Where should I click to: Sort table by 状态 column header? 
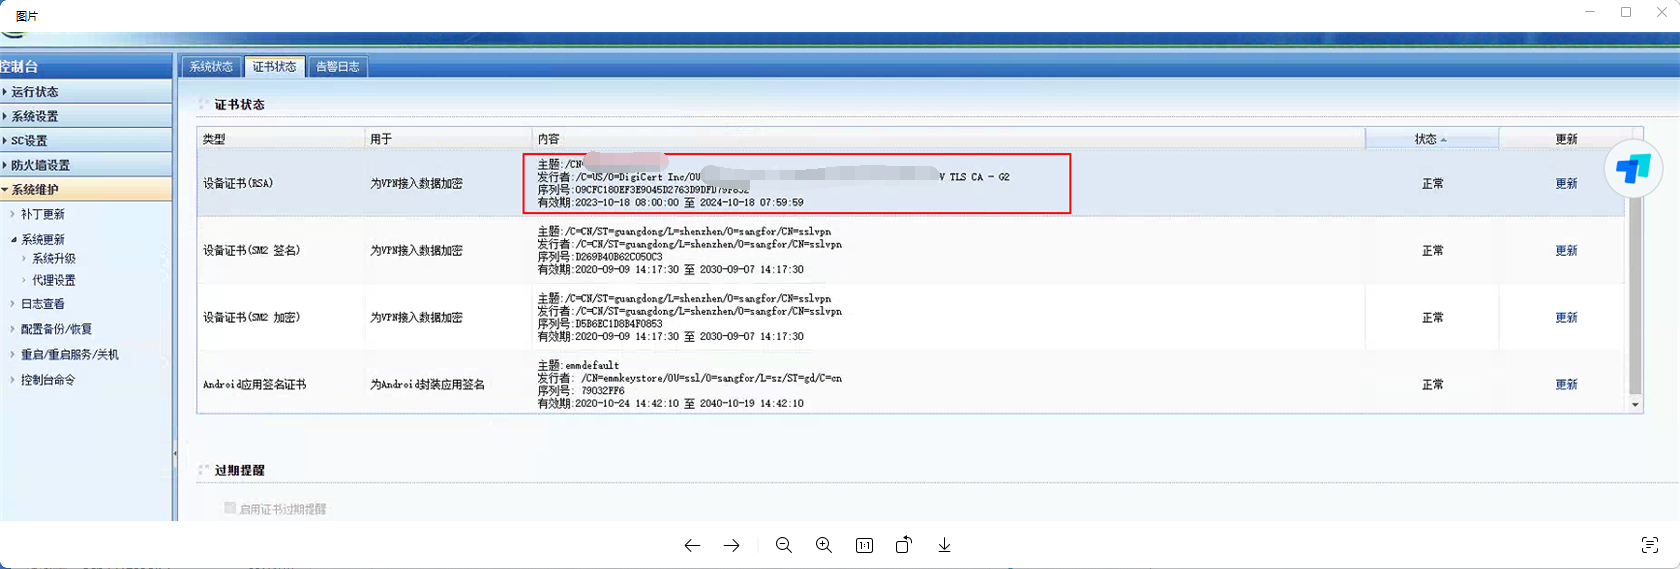tap(1430, 139)
